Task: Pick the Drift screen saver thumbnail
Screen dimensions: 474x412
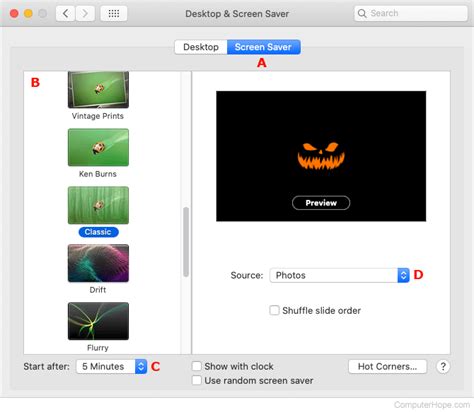Action: click(98, 263)
